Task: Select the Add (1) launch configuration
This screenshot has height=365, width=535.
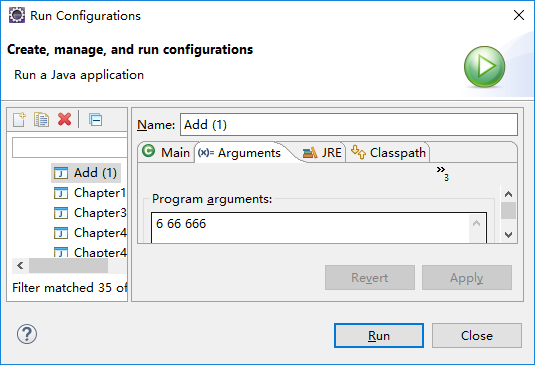Action: (x=86, y=173)
